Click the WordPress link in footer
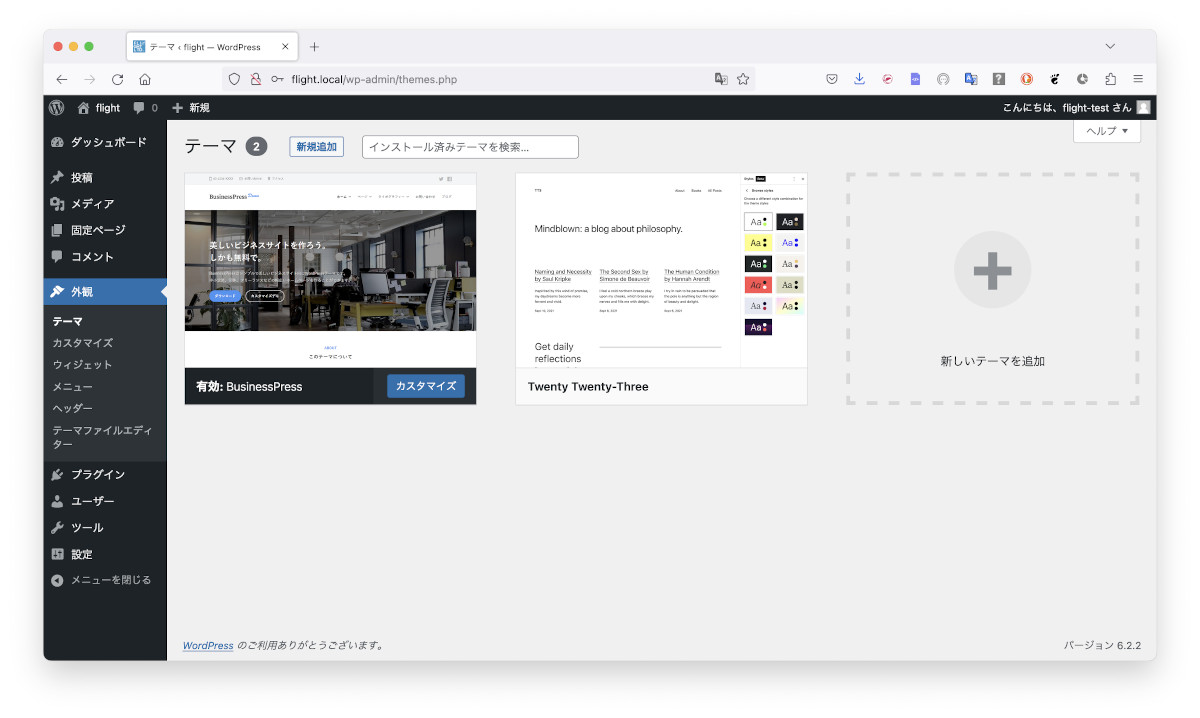This screenshot has width=1200, height=718. click(208, 646)
